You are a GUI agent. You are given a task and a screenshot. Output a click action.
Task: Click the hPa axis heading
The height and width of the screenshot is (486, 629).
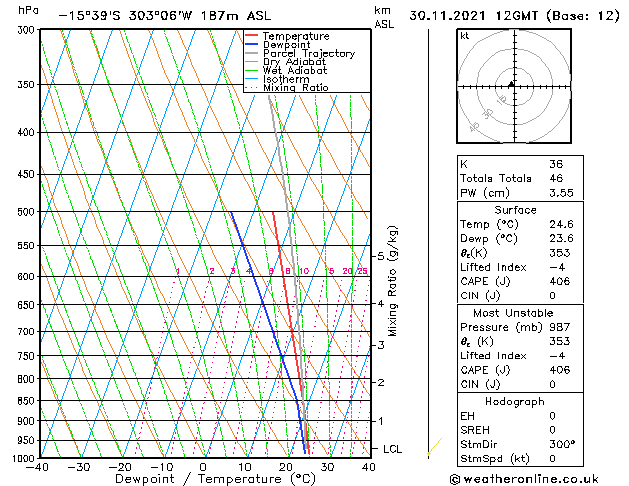pyautogui.click(x=28, y=10)
